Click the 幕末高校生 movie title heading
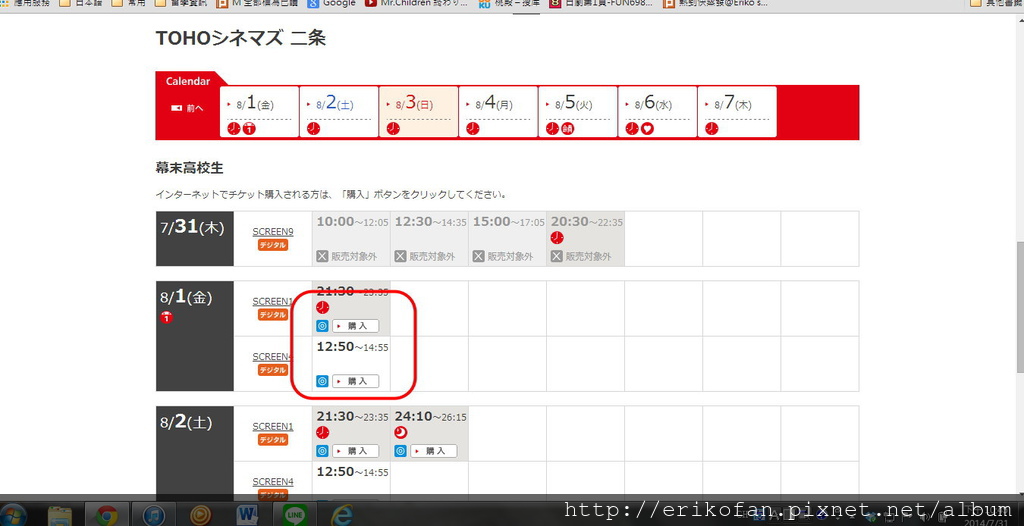1024x526 pixels. tap(189, 168)
